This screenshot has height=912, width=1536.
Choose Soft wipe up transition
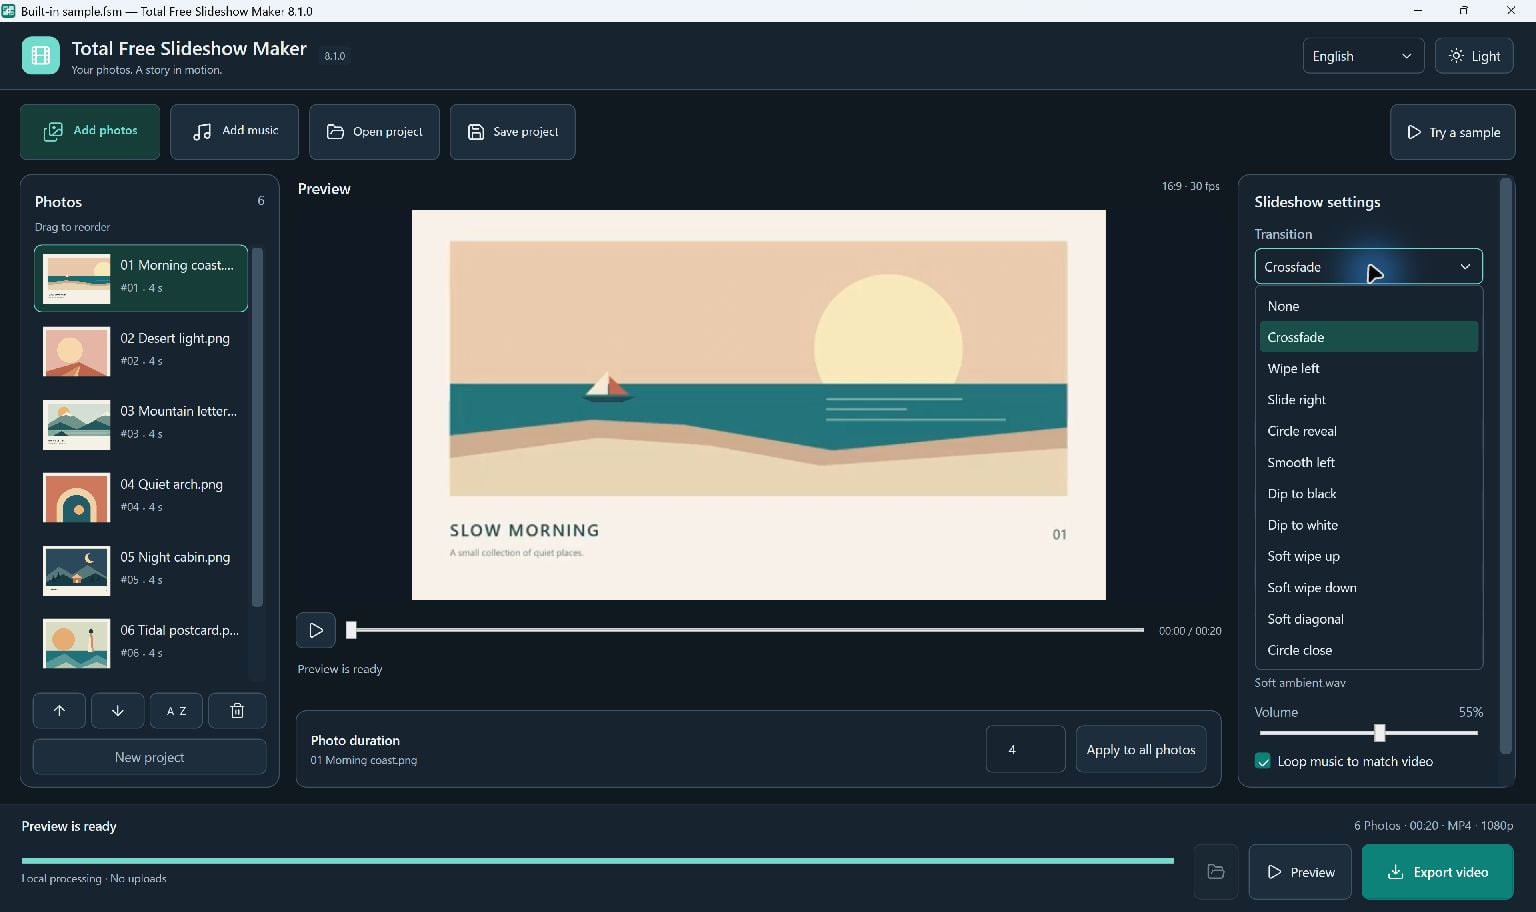point(1369,556)
